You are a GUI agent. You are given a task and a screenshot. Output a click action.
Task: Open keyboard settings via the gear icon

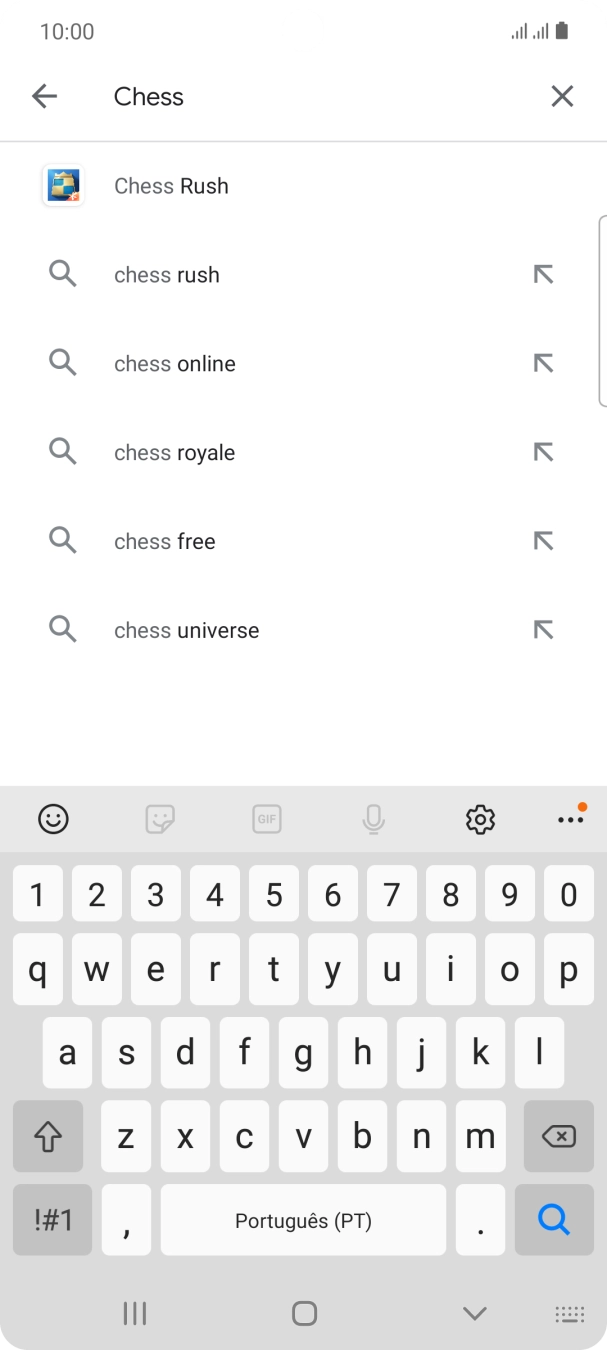(x=480, y=819)
